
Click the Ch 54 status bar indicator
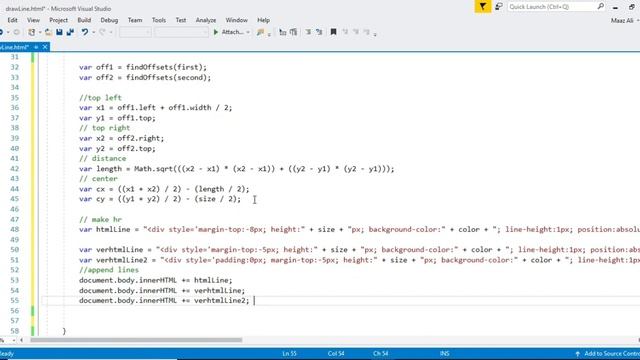tap(380, 354)
